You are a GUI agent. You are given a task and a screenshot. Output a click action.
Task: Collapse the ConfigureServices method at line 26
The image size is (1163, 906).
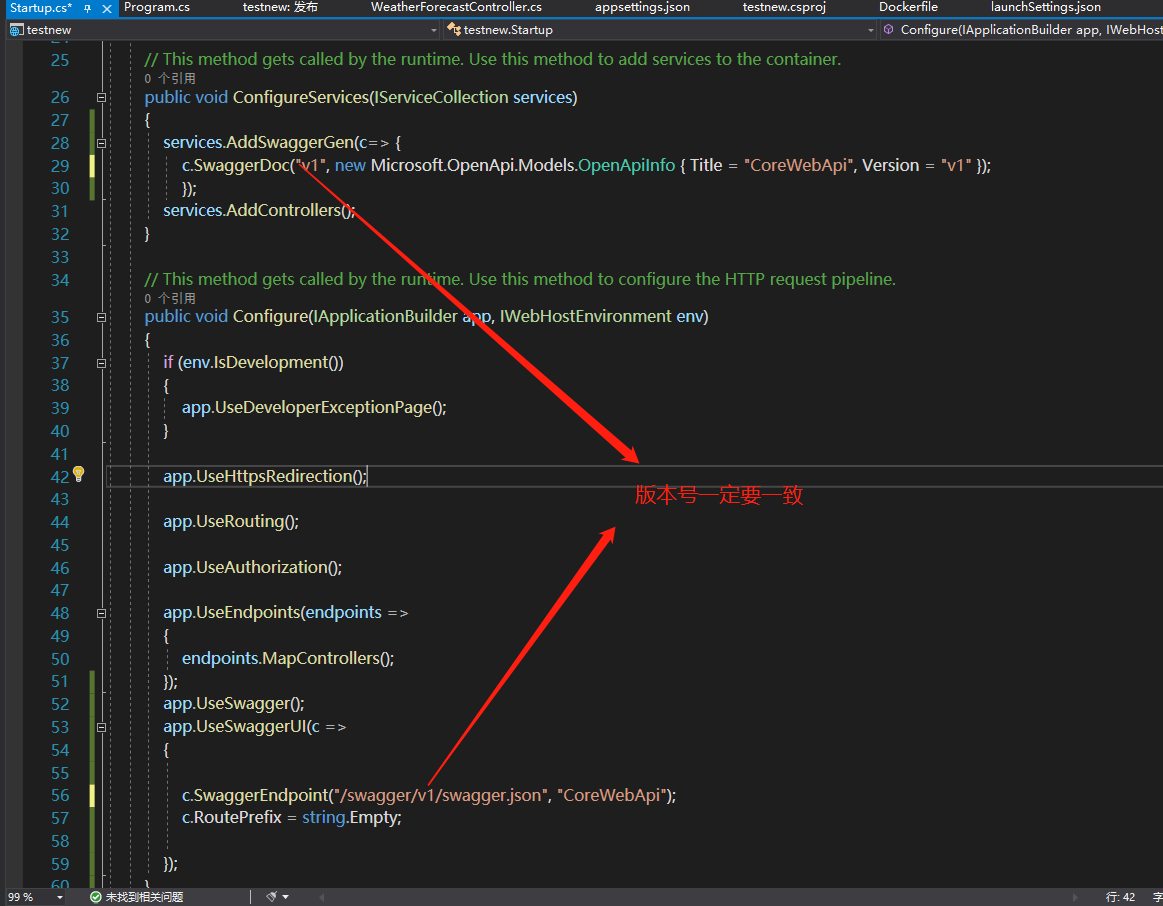coord(101,98)
